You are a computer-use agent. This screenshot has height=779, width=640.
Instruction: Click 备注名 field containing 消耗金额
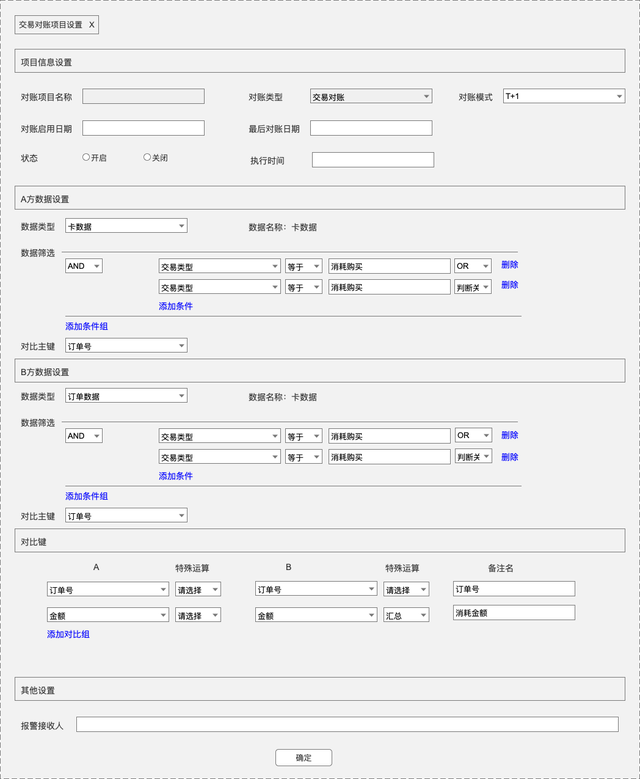tap(514, 613)
